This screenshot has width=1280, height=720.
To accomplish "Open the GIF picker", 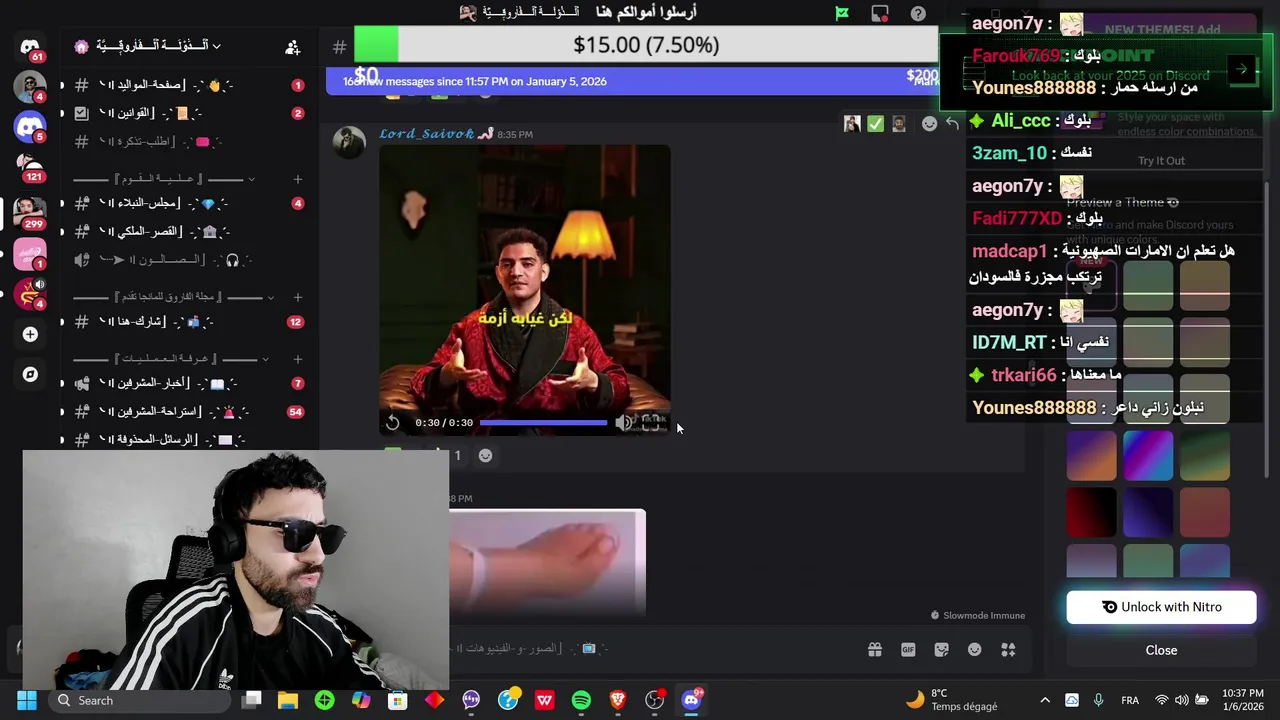I will [x=908, y=650].
